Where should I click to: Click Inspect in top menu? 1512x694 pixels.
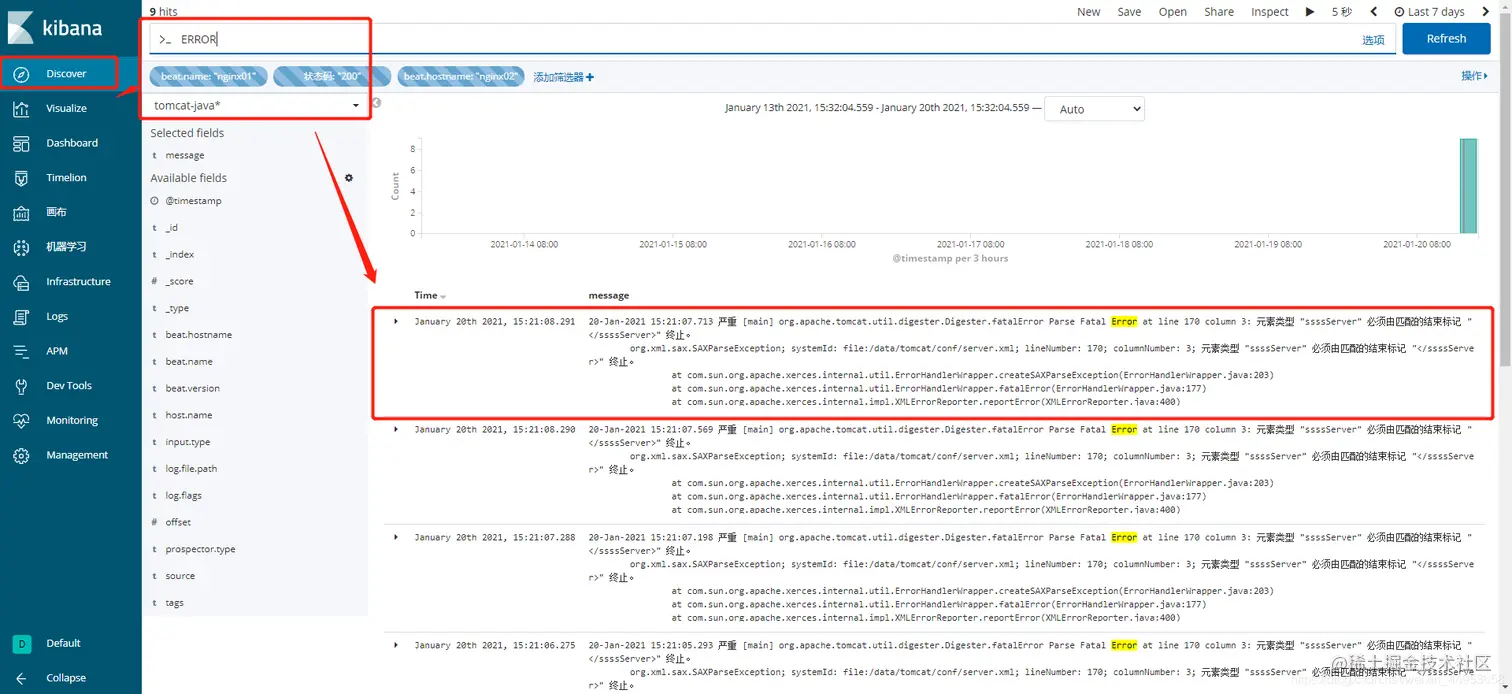point(1269,12)
